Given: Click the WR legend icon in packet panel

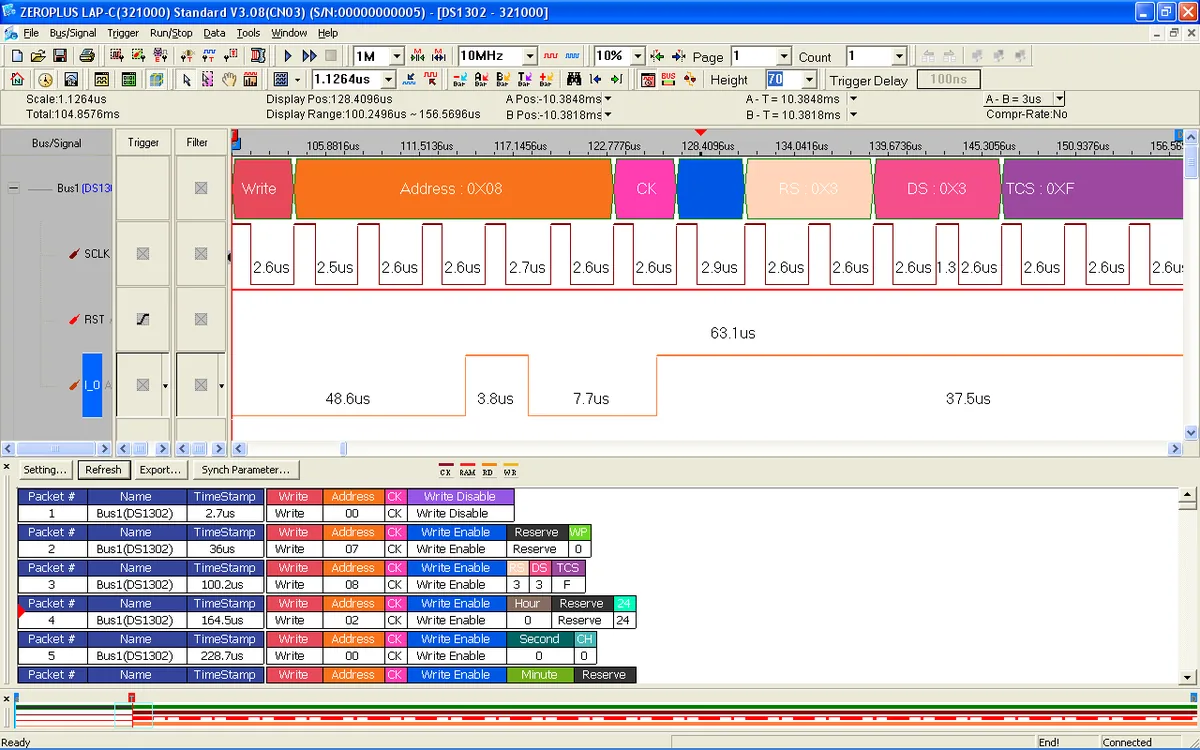Looking at the screenshot, I should point(510,470).
